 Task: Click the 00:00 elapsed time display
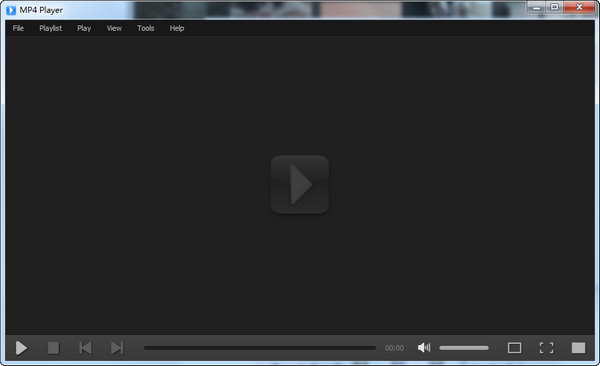pyautogui.click(x=394, y=348)
